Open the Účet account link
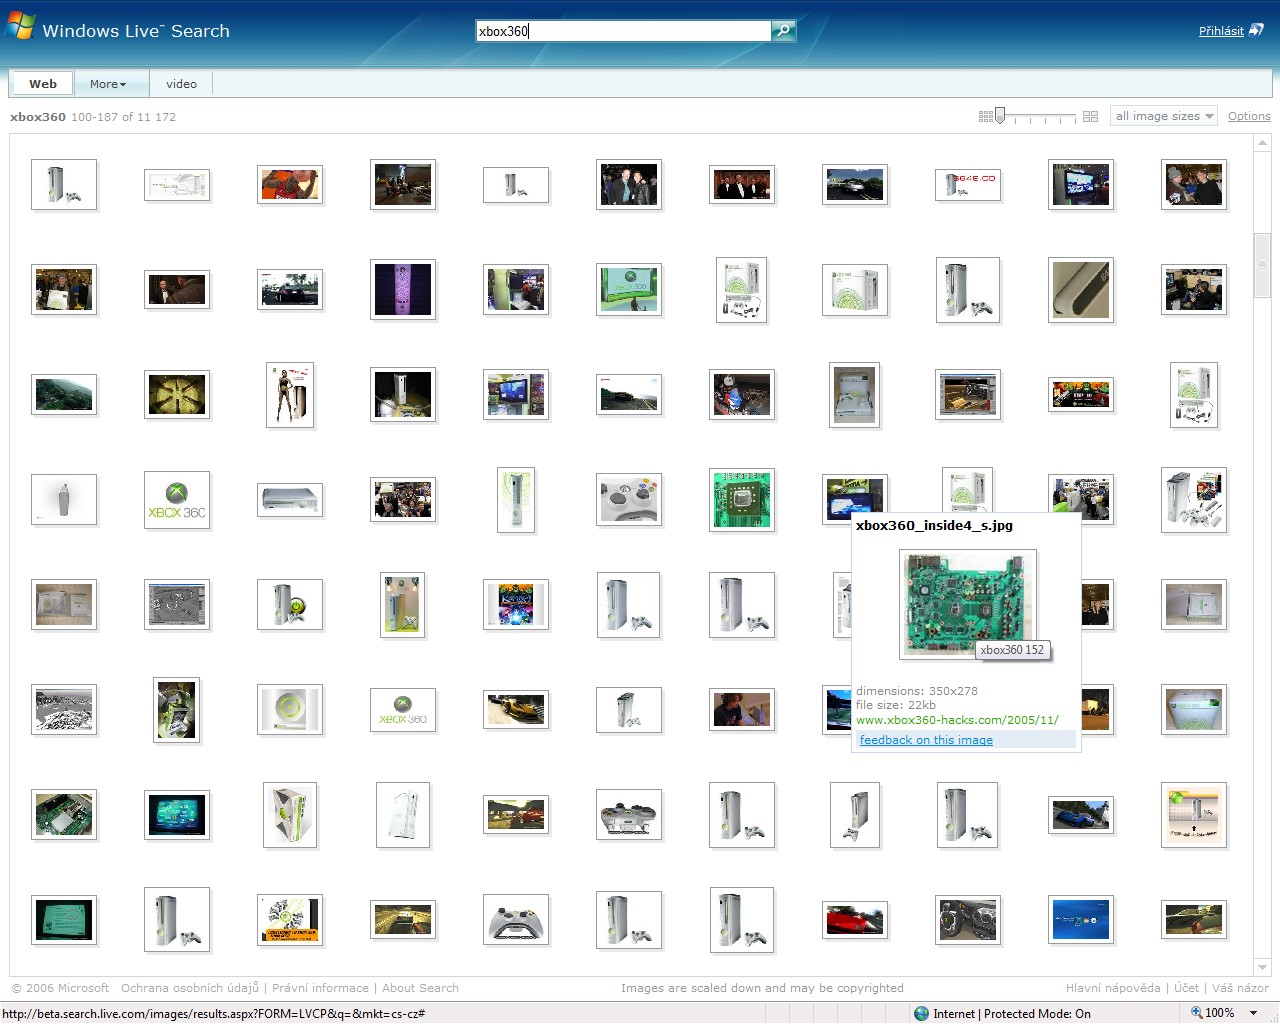This screenshot has width=1280, height=1024. [x=1186, y=988]
